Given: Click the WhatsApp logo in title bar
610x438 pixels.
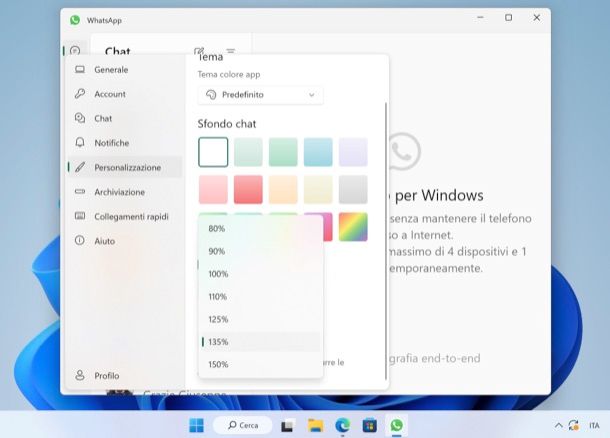Looking at the screenshot, I should [75, 20].
